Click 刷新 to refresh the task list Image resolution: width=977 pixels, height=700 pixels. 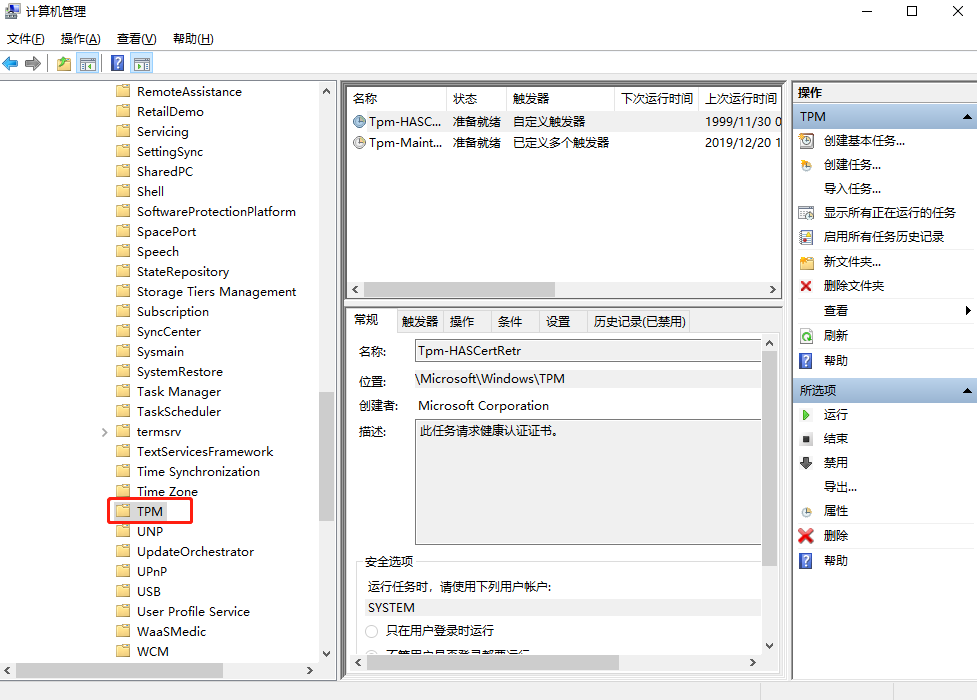835,336
